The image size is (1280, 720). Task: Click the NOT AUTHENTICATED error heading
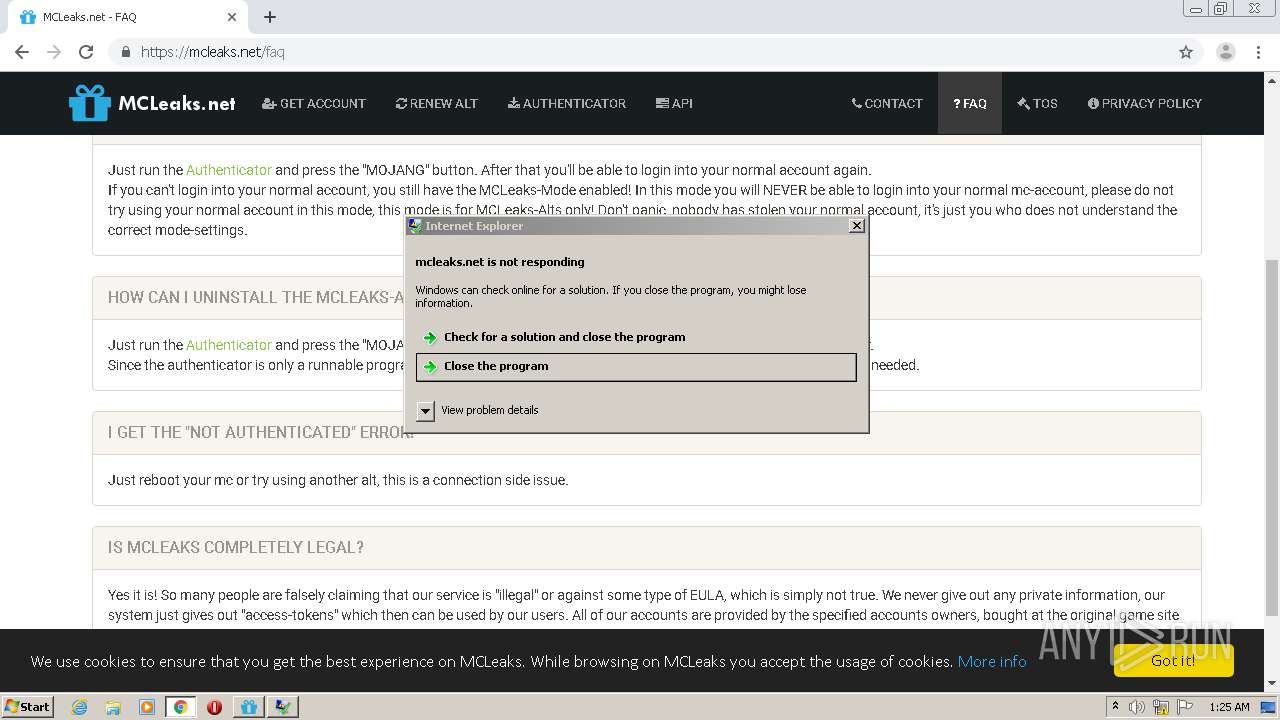[261, 432]
